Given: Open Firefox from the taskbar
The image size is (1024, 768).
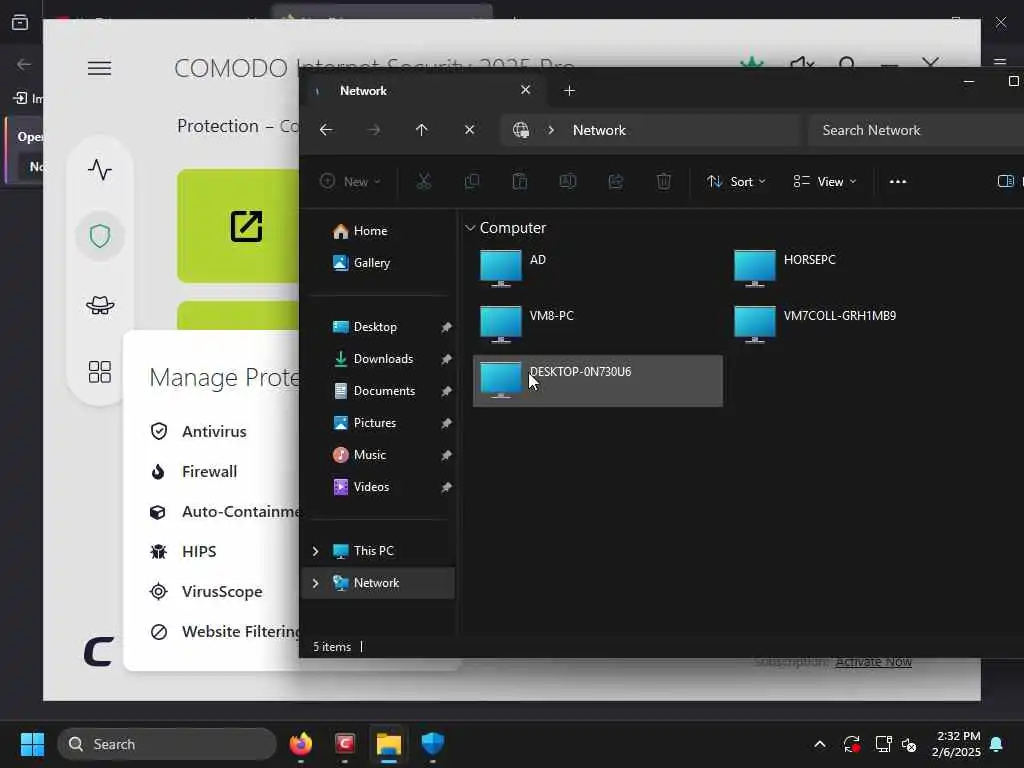Looking at the screenshot, I should pos(301,744).
